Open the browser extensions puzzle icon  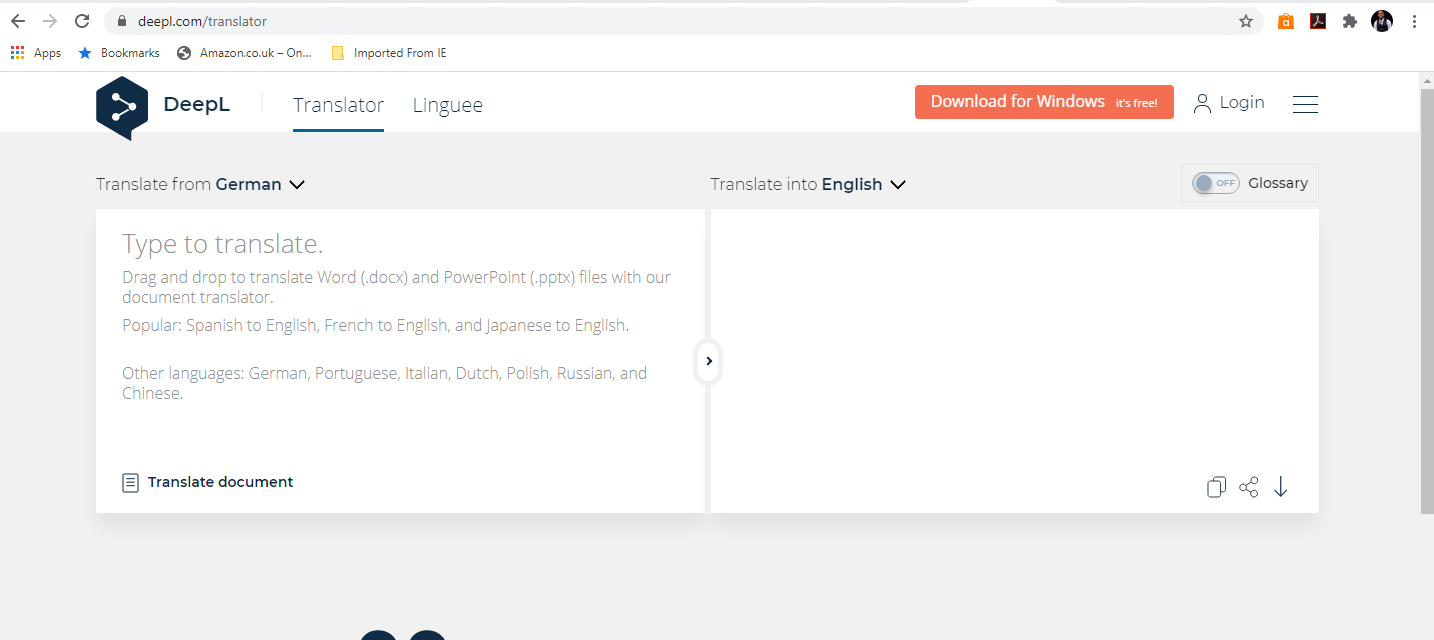(x=1350, y=21)
